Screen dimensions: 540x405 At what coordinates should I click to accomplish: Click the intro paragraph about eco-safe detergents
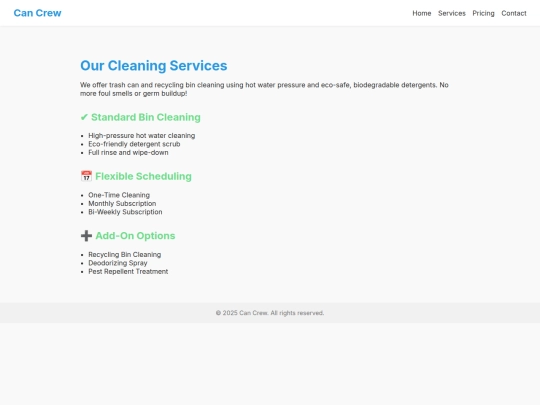[x=264, y=89]
